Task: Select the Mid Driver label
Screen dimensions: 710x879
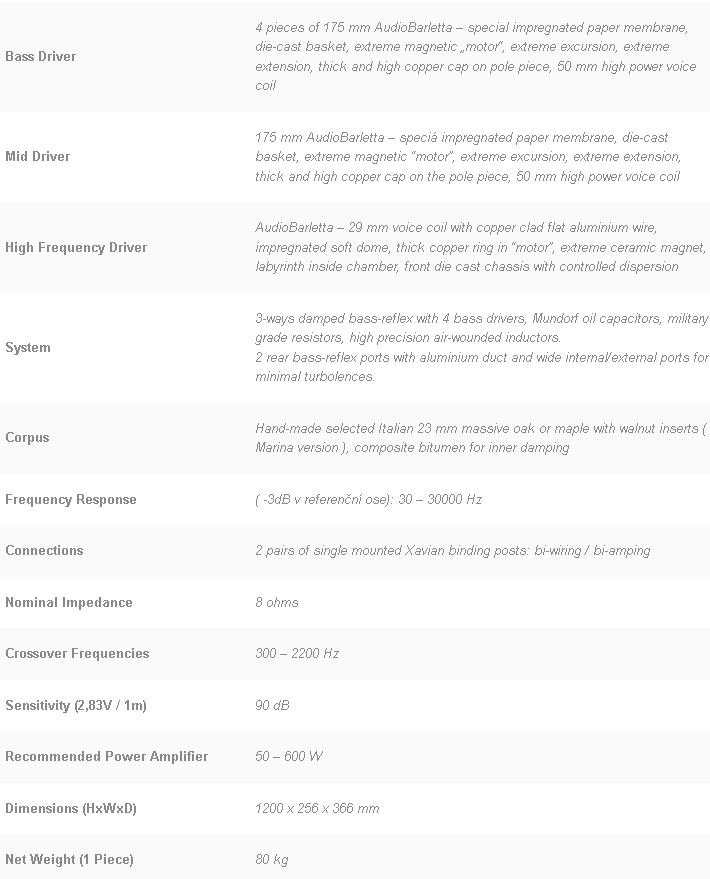Action: point(38,157)
